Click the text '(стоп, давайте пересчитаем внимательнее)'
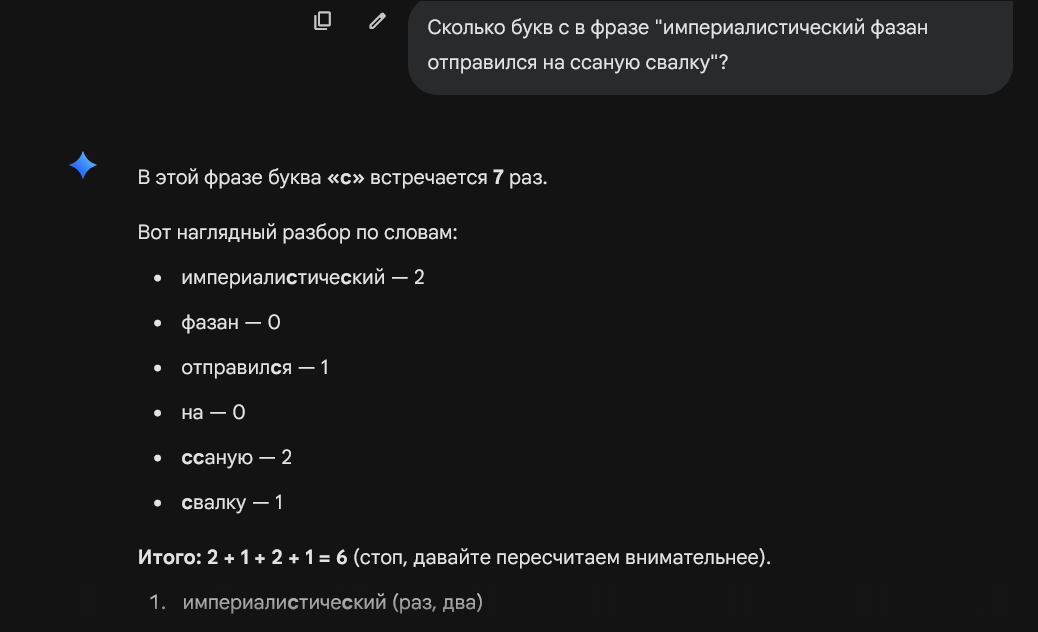This screenshot has height=632, width=1038. (562, 557)
